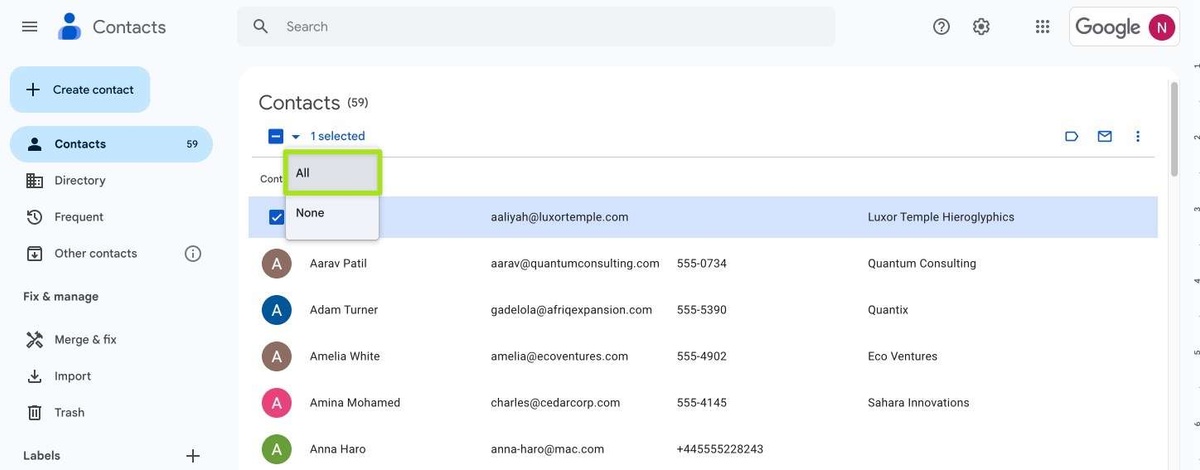
Task: Go to the Contacts sidebar item
Action: tap(111, 144)
